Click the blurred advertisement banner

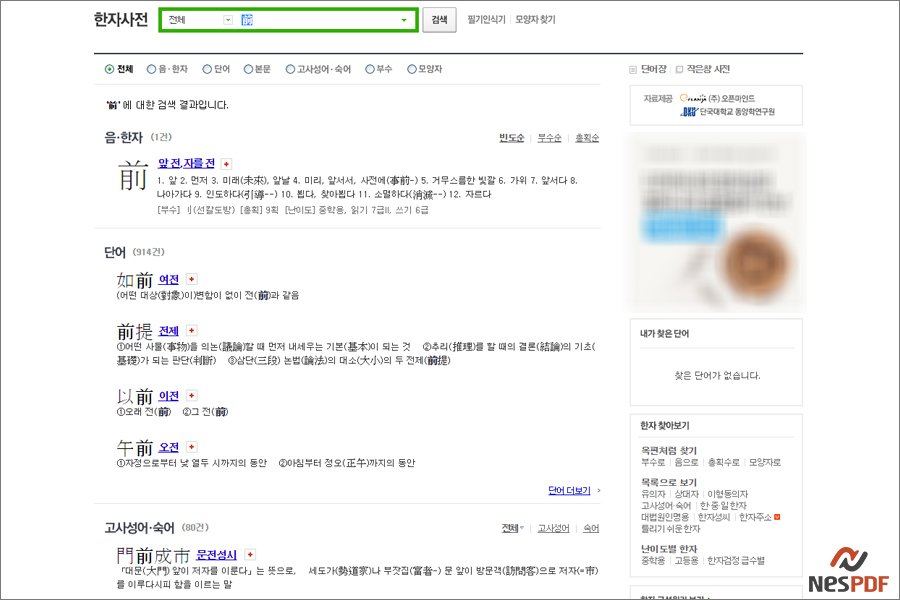click(716, 223)
